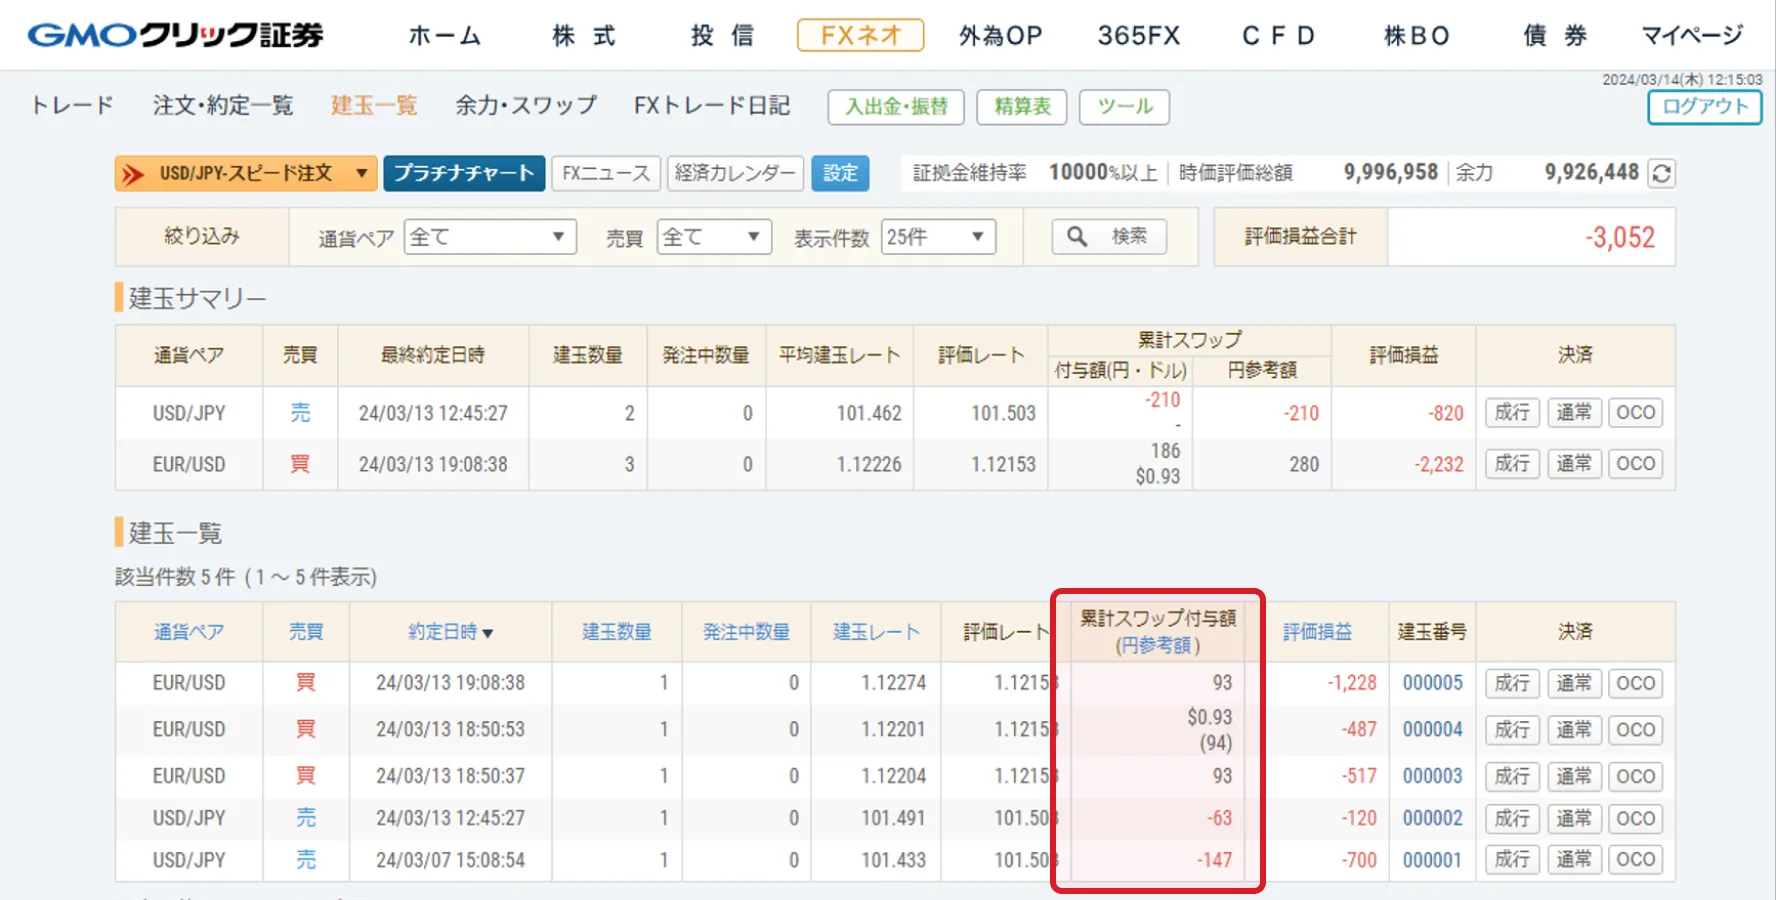Click the magnifier 検索 search button
Screen dimensions: 1776x900
click(x=1108, y=237)
